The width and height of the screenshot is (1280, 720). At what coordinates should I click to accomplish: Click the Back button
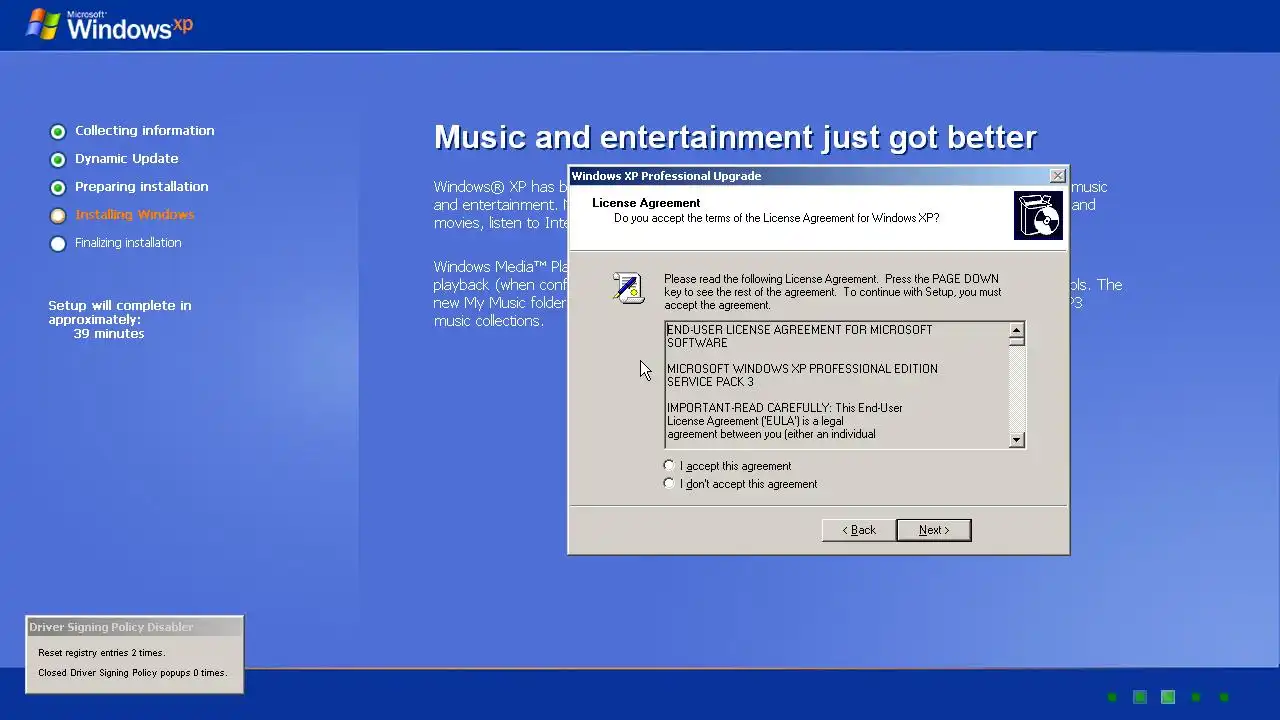coord(859,530)
